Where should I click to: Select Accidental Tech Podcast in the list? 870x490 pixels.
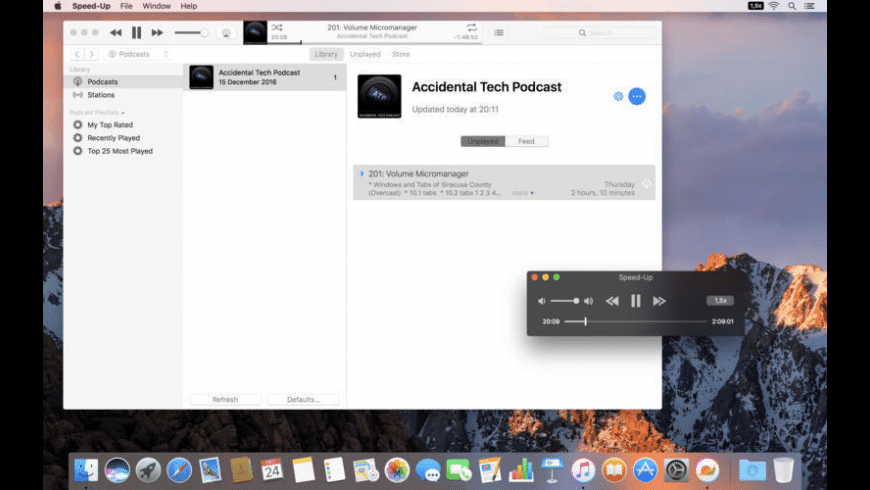[x=265, y=77]
